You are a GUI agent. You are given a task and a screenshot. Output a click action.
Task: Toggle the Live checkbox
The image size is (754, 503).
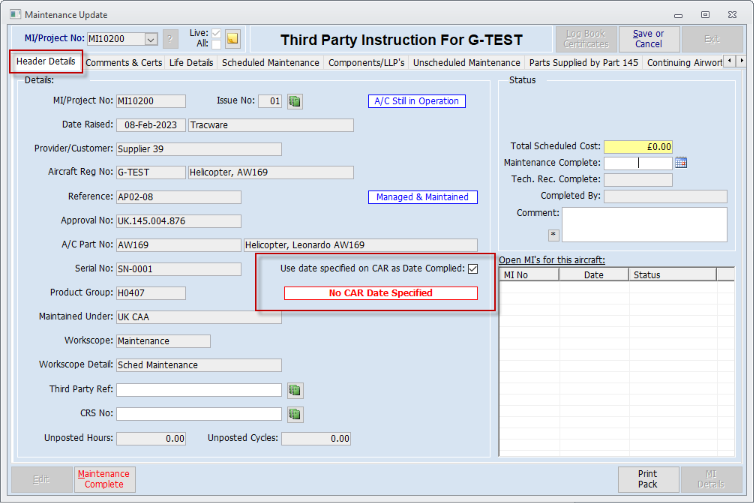click(216, 33)
